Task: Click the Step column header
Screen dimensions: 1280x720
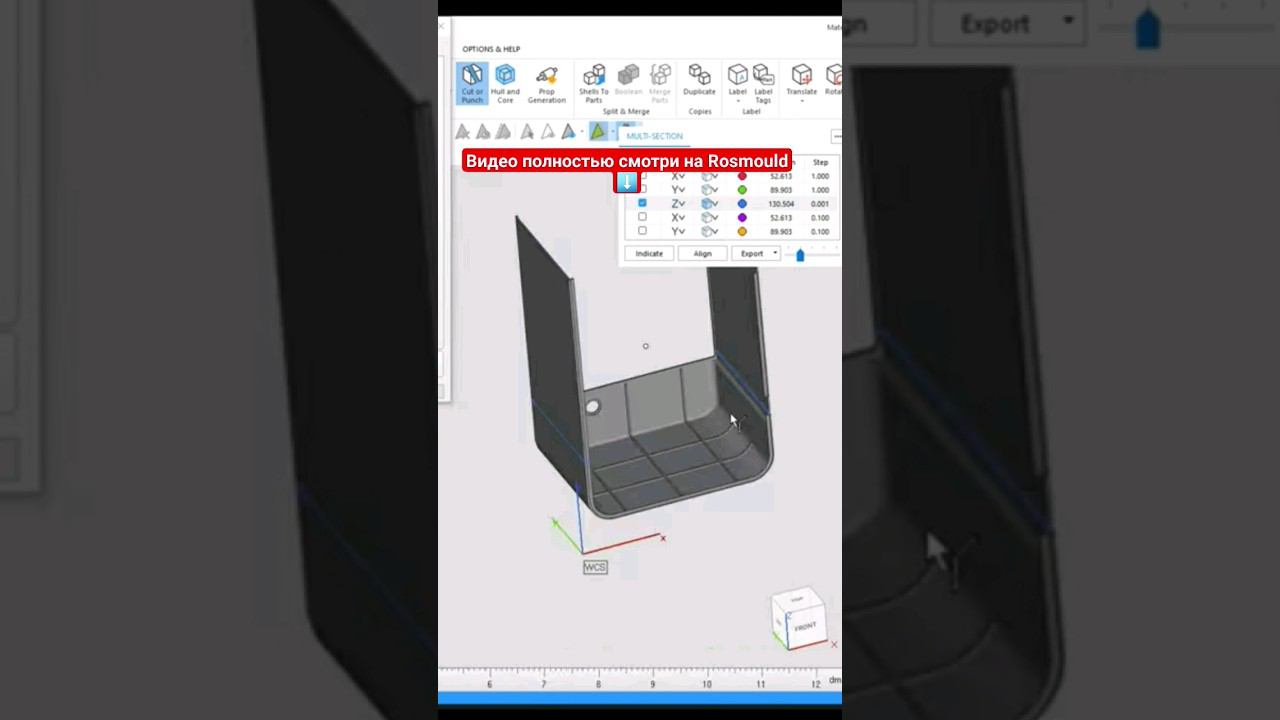Action: [820, 162]
